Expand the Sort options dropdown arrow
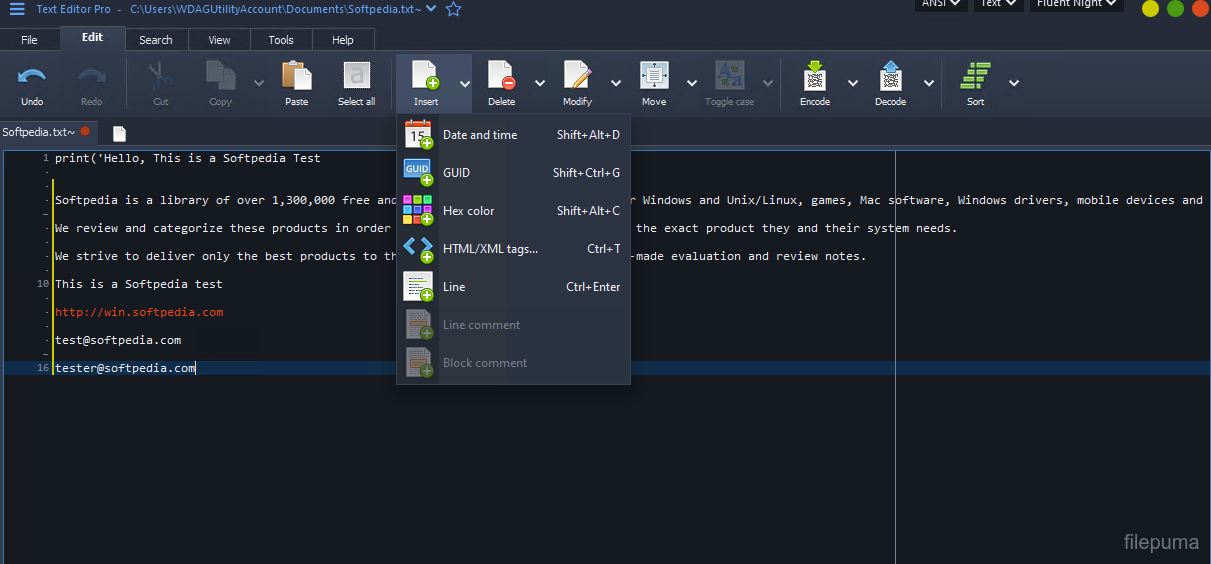The image size is (1211, 564). (x=1014, y=83)
